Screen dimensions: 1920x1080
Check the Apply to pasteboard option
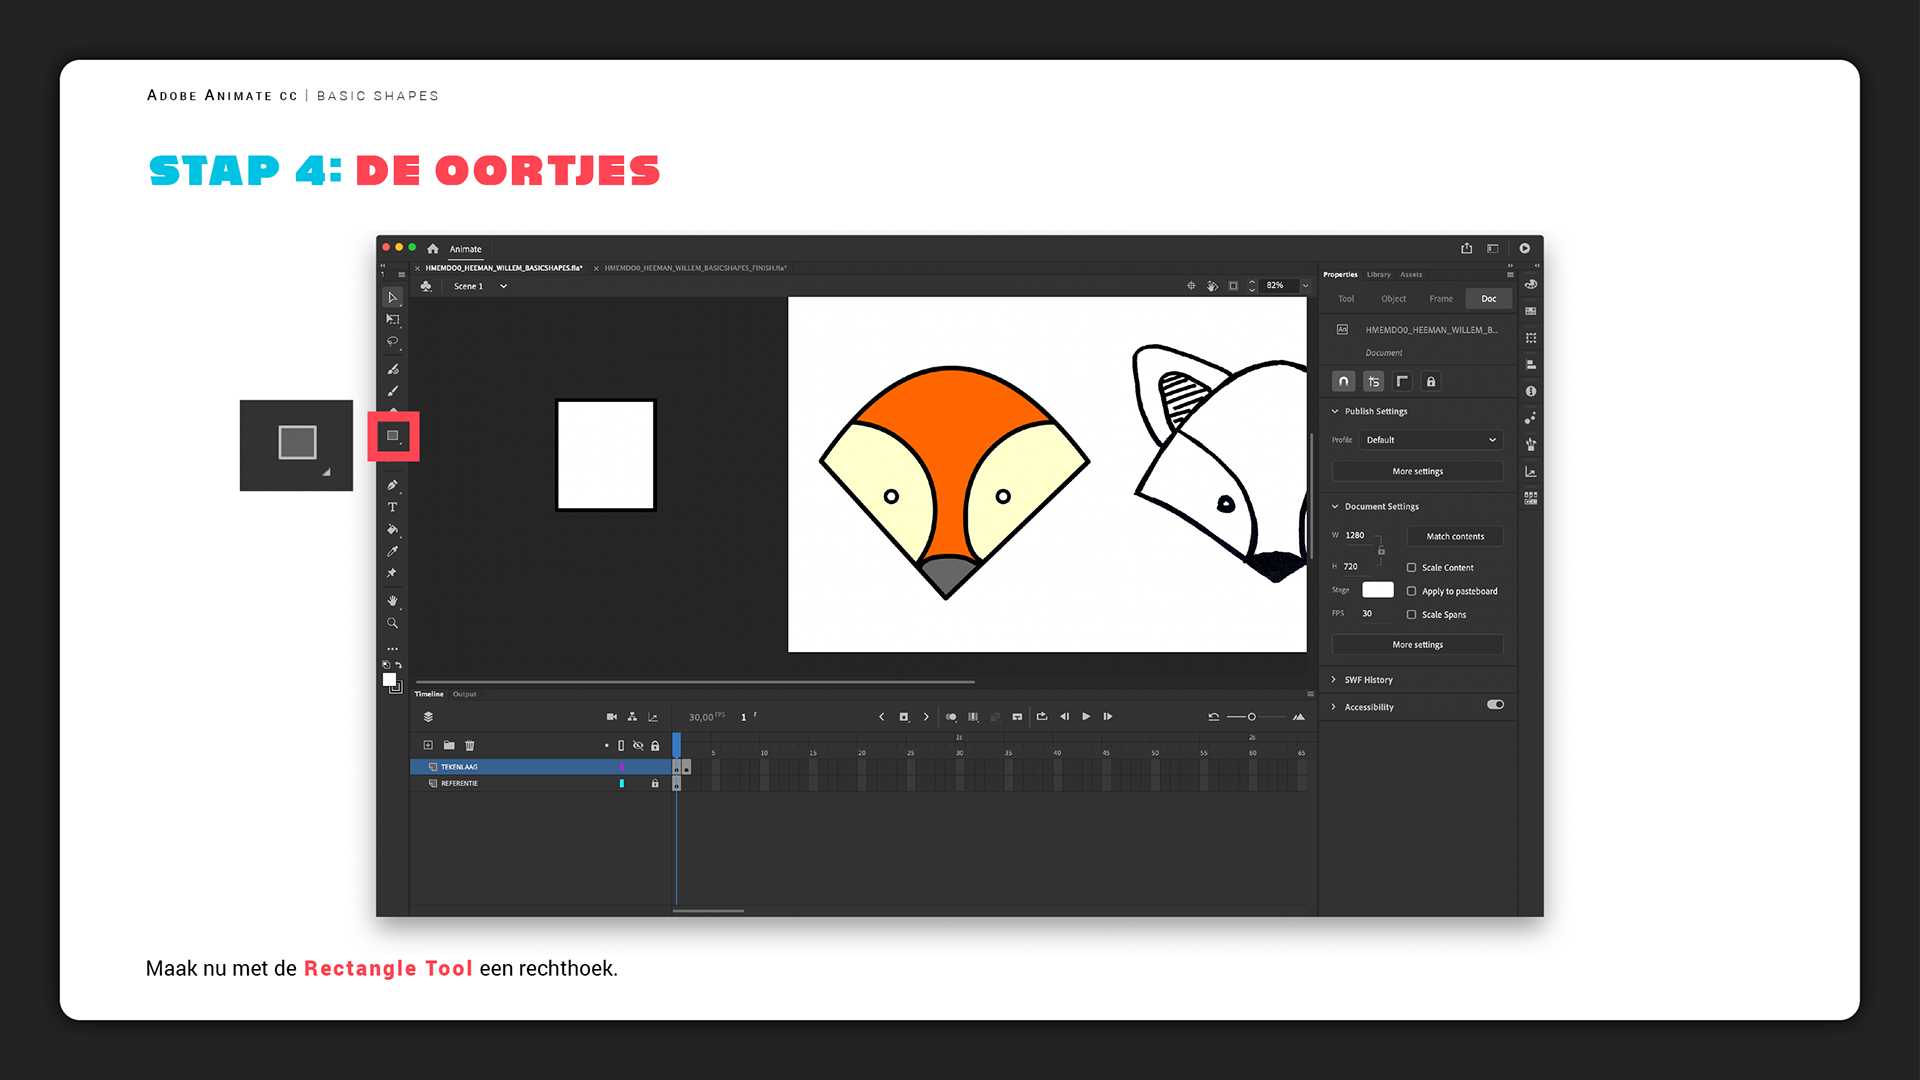coord(1411,592)
